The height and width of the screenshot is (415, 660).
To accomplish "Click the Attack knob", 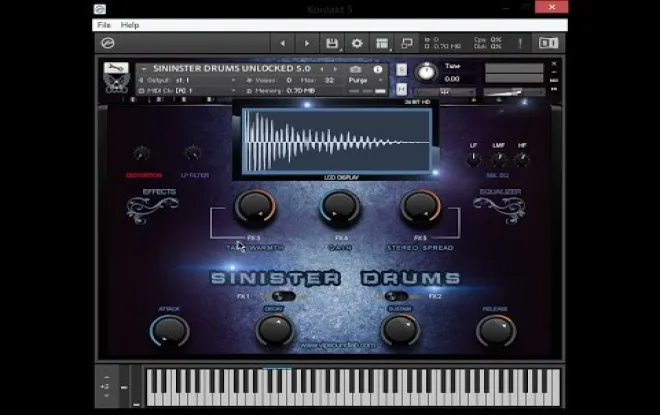I will tap(170, 331).
